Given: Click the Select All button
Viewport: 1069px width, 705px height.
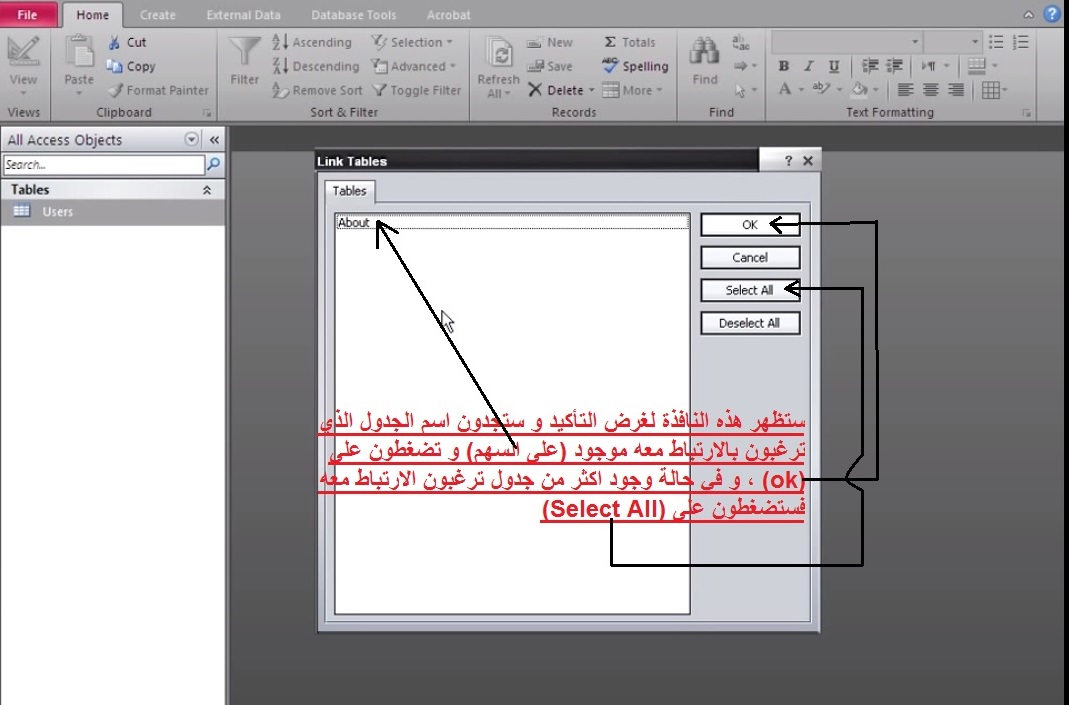Looking at the screenshot, I should [x=750, y=290].
